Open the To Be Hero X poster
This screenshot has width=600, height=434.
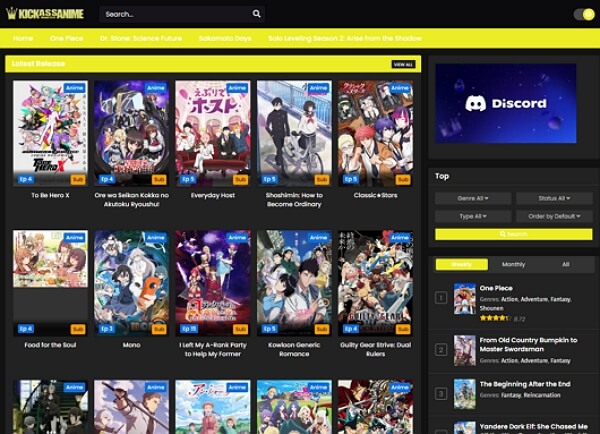(x=50, y=133)
